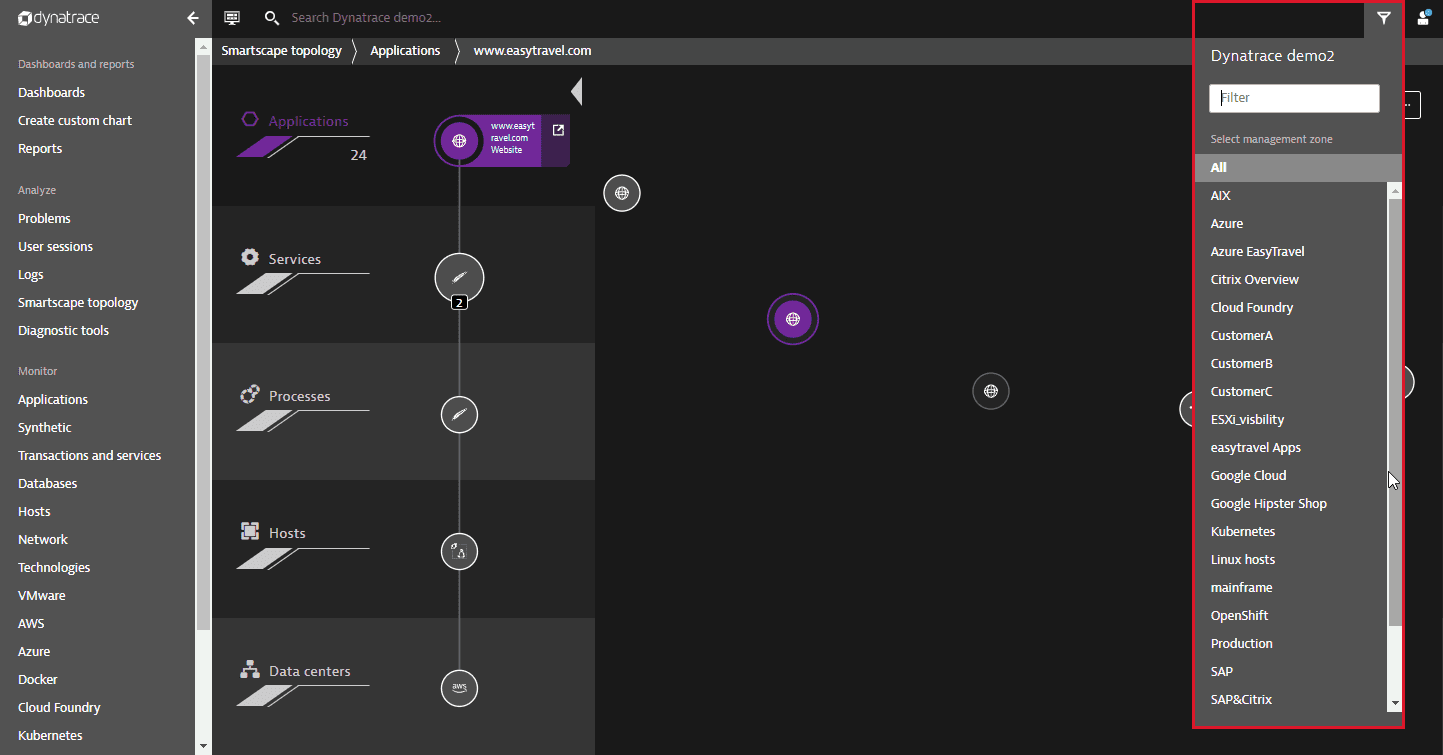Click the Data centers layer icon

pyautogui.click(x=250, y=669)
